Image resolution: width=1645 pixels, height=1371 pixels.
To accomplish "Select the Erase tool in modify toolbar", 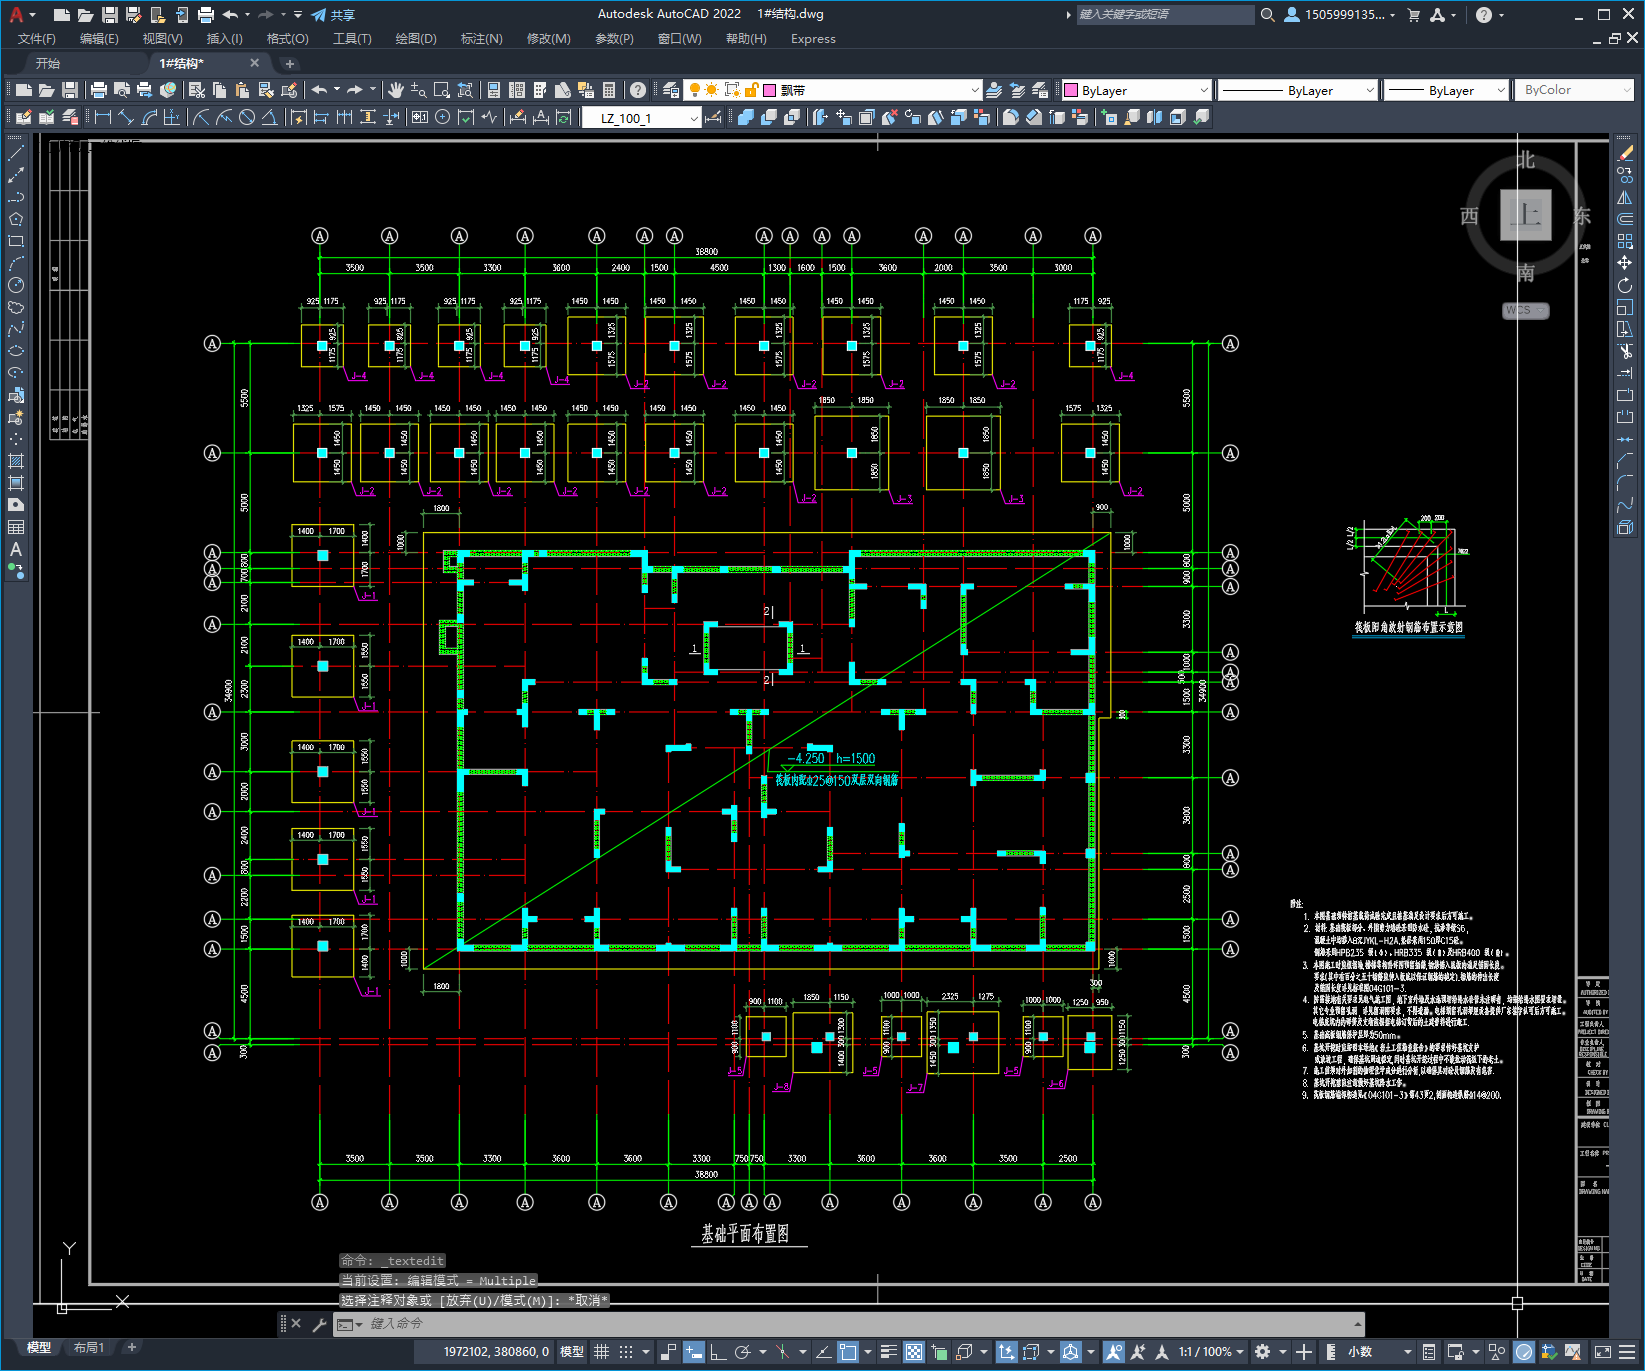I will click(1625, 153).
